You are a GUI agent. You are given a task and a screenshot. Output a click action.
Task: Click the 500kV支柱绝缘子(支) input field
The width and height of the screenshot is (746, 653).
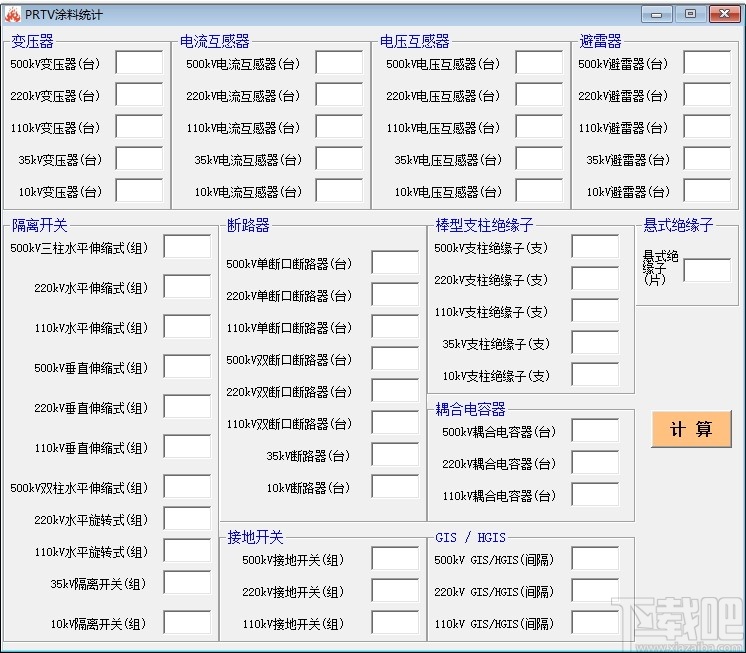(595, 246)
